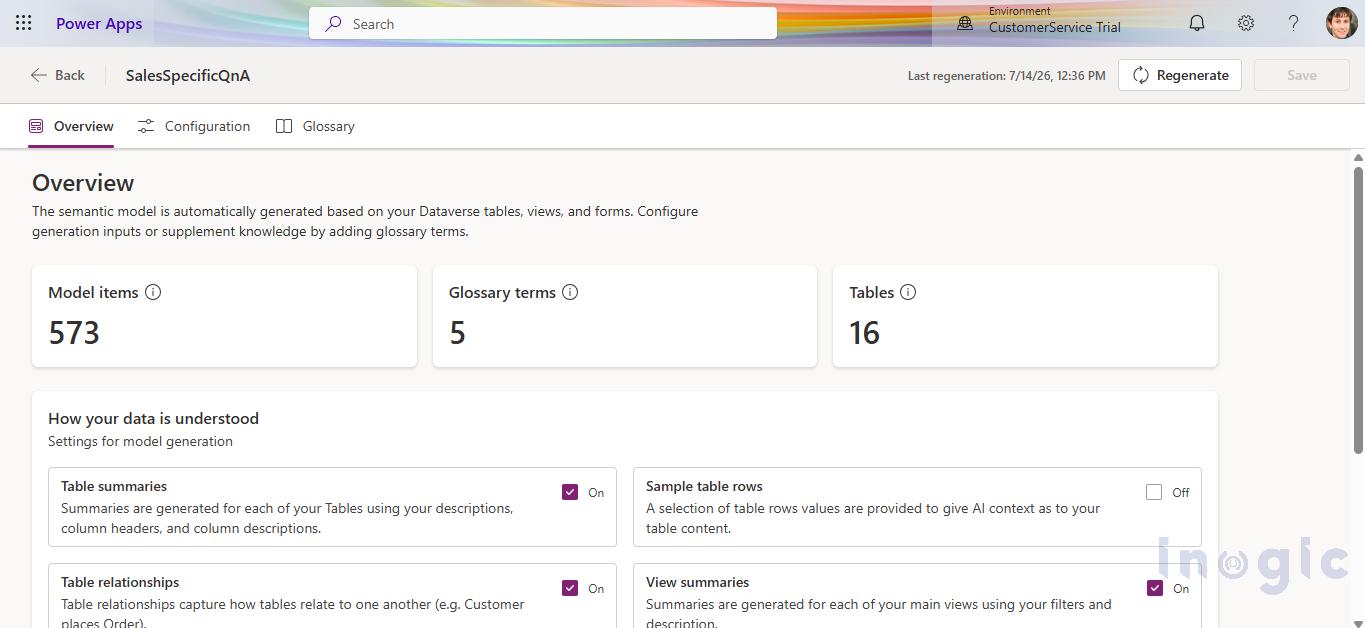Viewport: 1365px width, 628px height.
Task: Open the app launcher waffle icon
Action: 24,23
